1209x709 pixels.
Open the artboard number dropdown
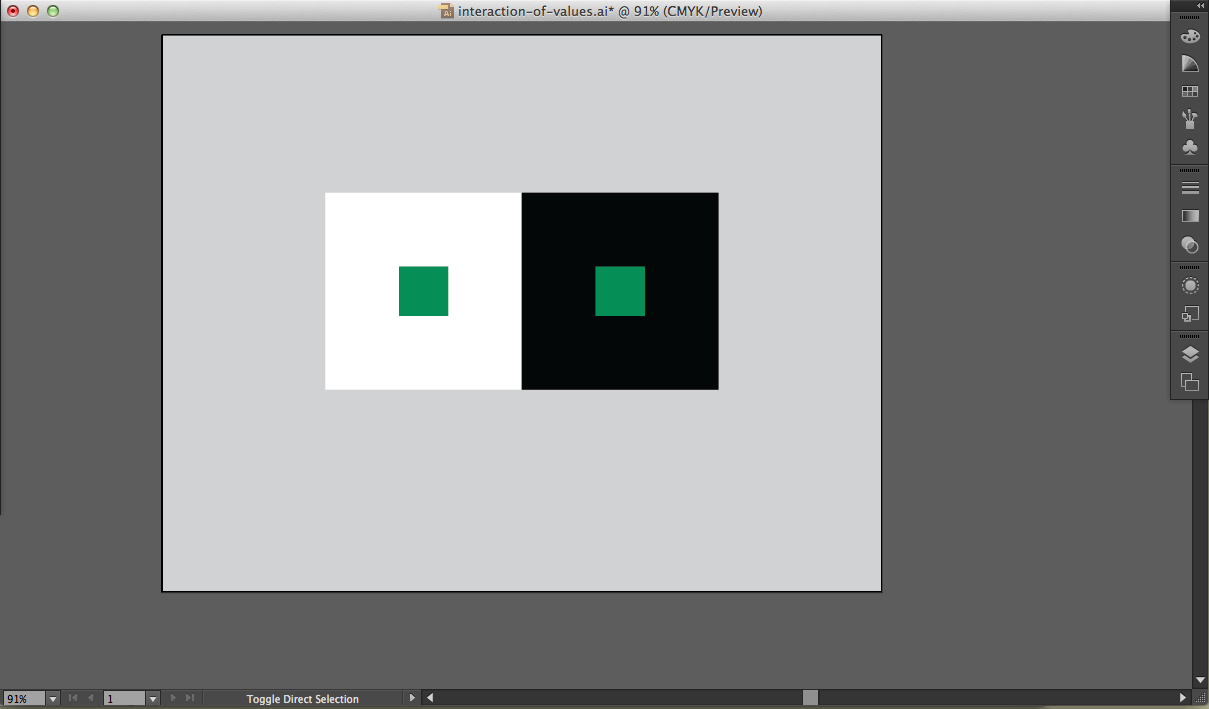point(153,699)
